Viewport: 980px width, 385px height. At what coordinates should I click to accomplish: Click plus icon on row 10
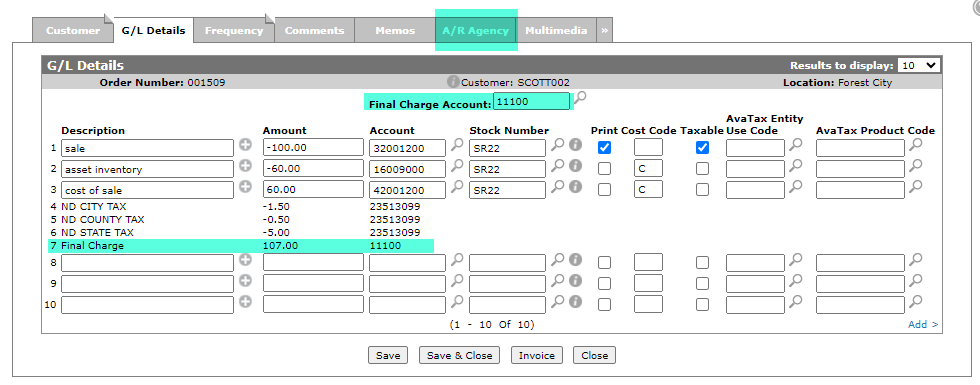pos(246,301)
